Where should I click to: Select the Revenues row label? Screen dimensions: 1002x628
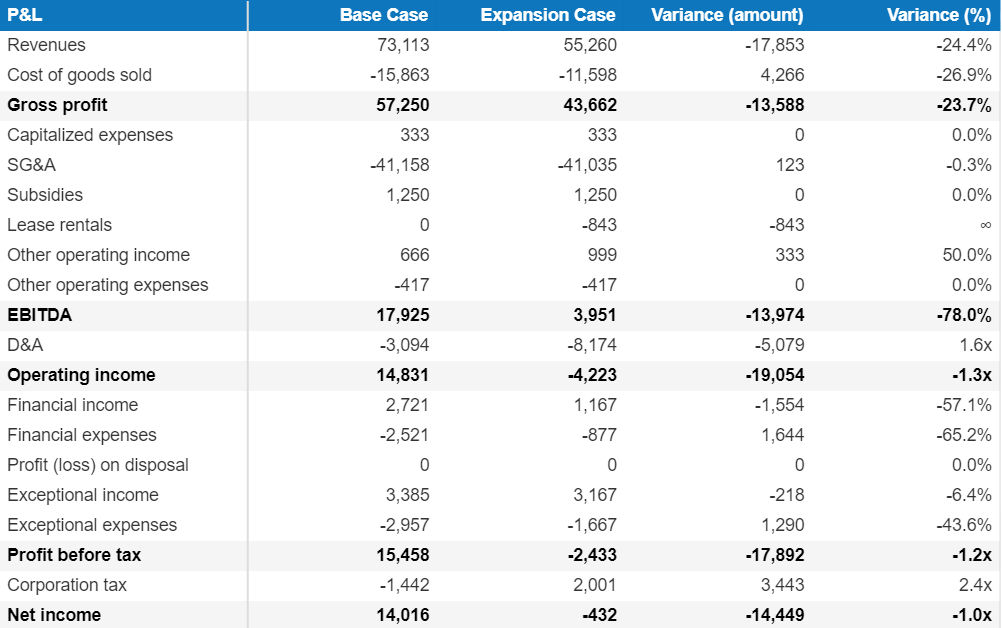pyautogui.click(x=46, y=45)
